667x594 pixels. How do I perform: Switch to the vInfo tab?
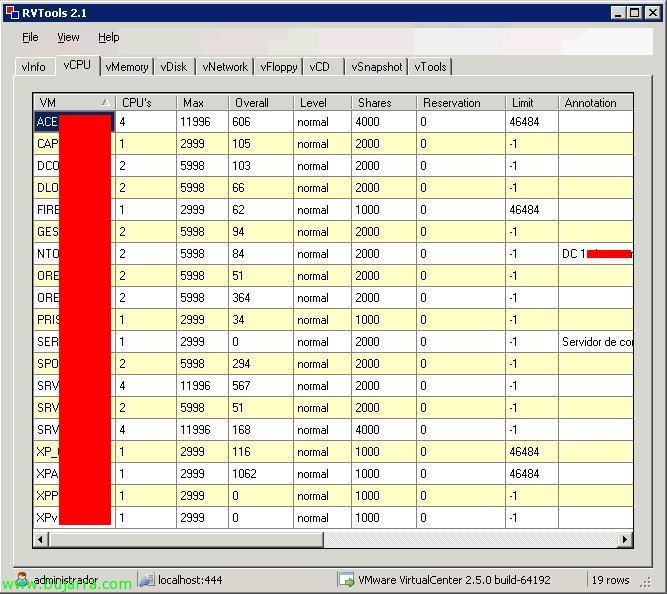pos(34,67)
